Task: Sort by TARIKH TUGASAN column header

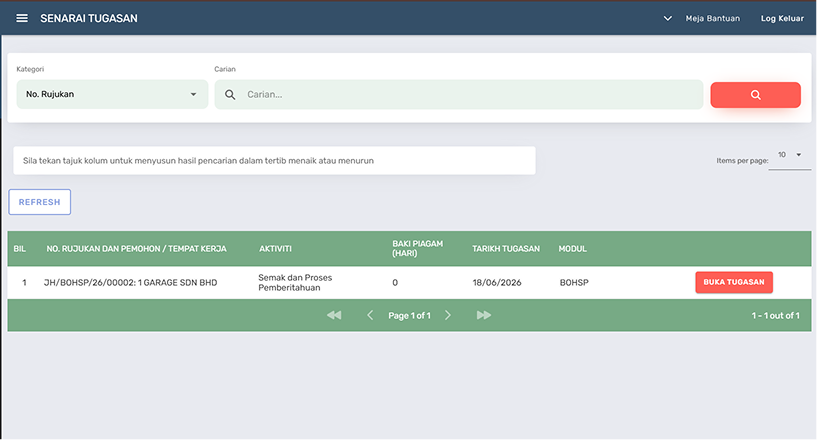Action: coord(506,249)
